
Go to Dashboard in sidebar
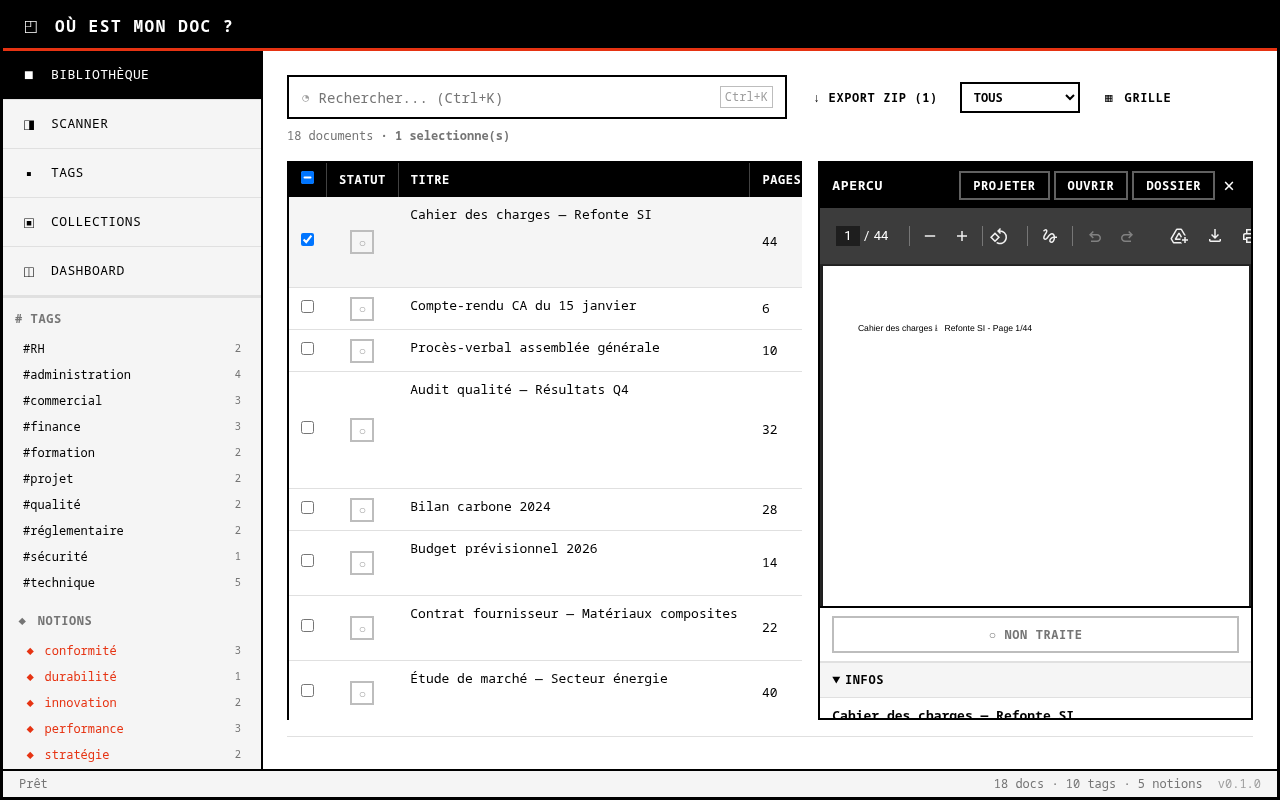(x=88, y=271)
